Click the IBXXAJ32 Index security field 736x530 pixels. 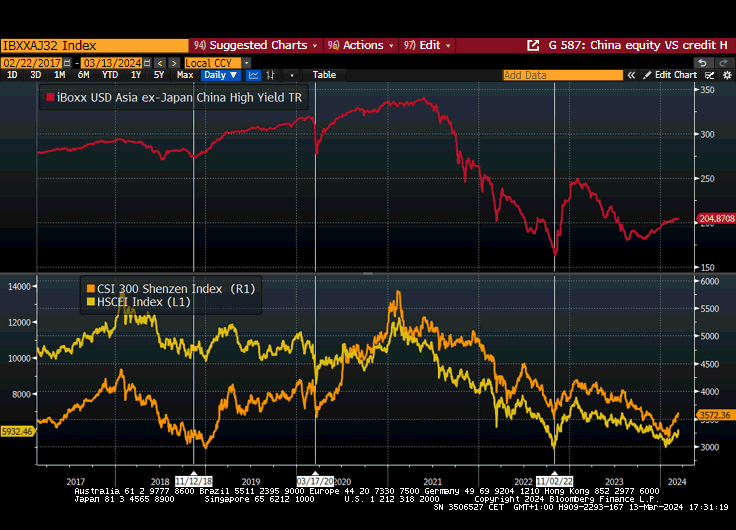(94, 46)
